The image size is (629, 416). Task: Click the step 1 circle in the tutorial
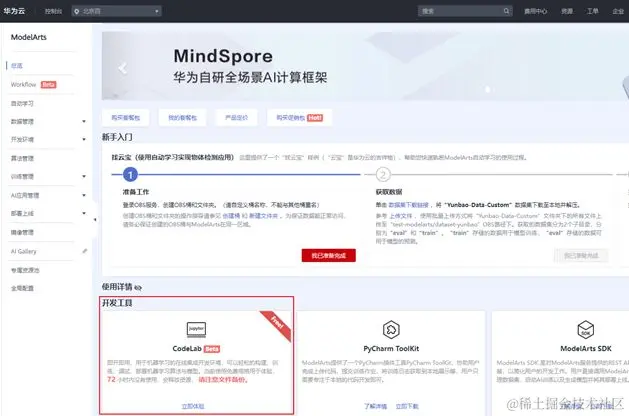pos(130,175)
